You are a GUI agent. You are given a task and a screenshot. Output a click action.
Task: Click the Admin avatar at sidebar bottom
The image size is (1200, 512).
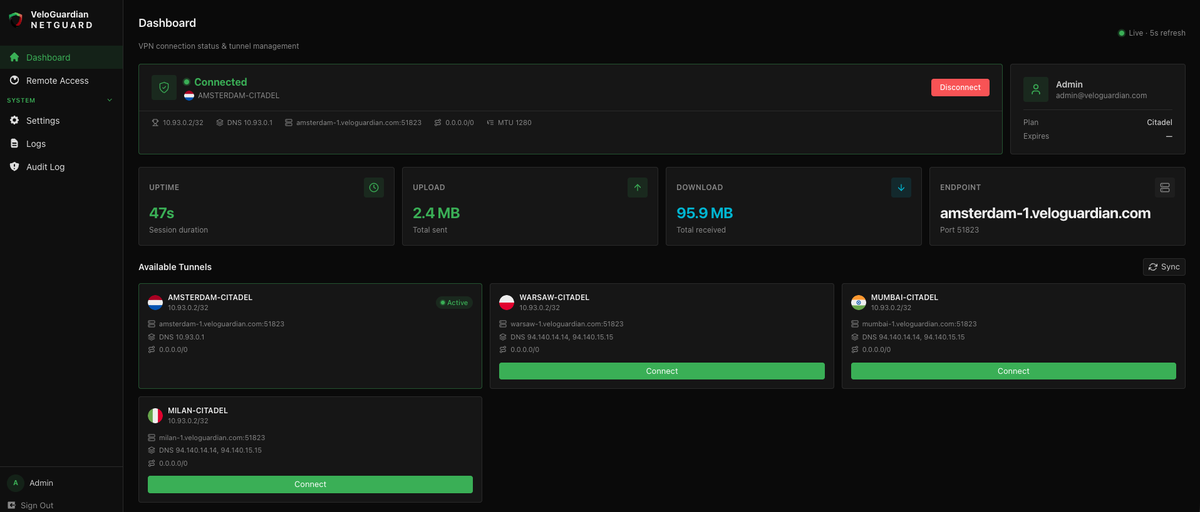15,483
